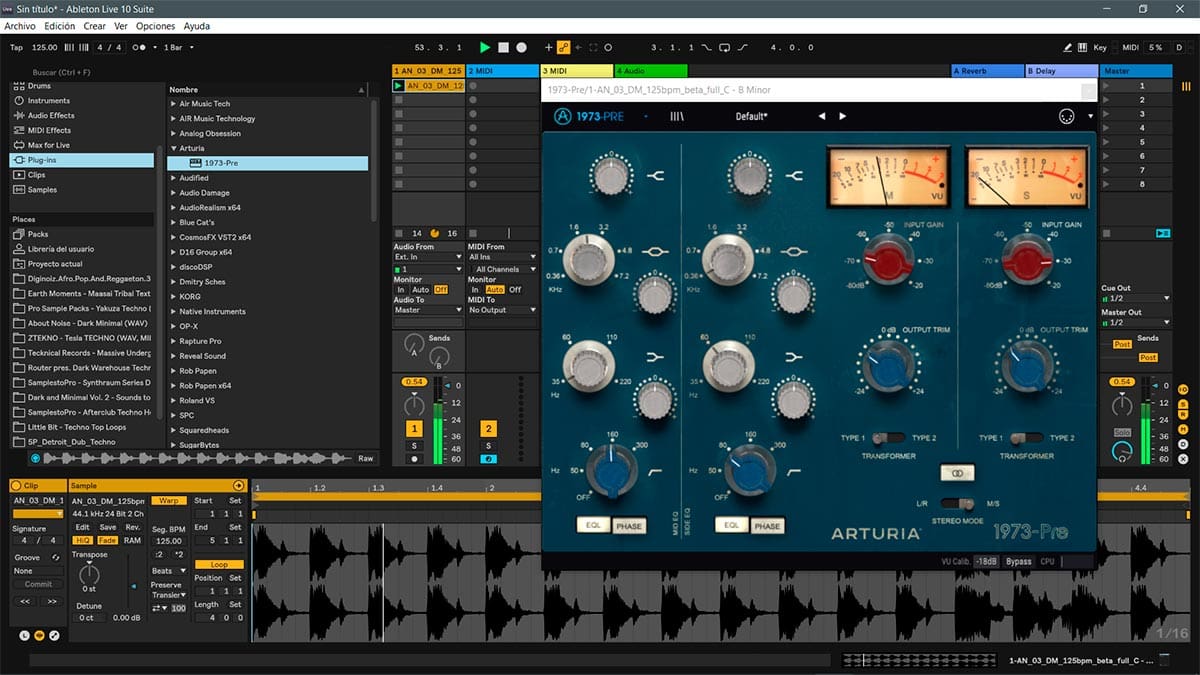Click the Groove hot-swap icon
The width and height of the screenshot is (1200, 675).
(56, 557)
